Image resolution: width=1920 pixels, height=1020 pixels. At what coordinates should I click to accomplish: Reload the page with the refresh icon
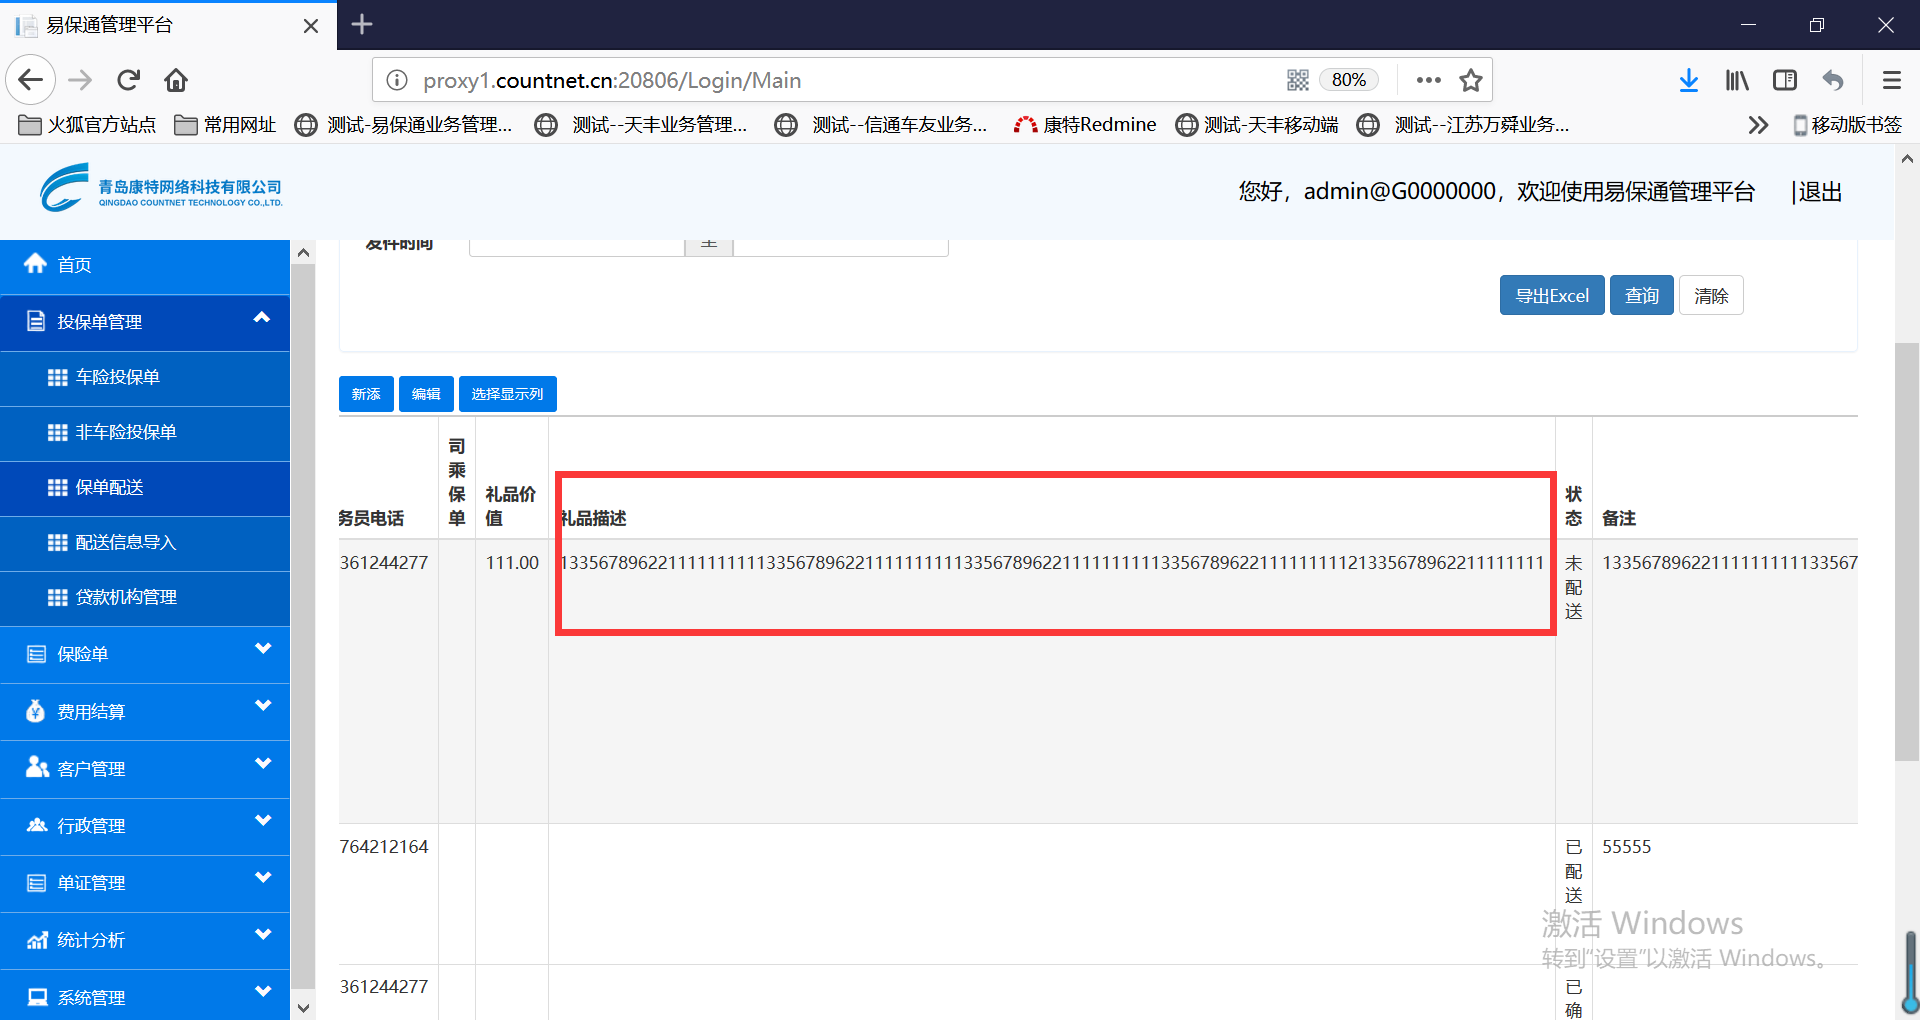click(x=128, y=80)
